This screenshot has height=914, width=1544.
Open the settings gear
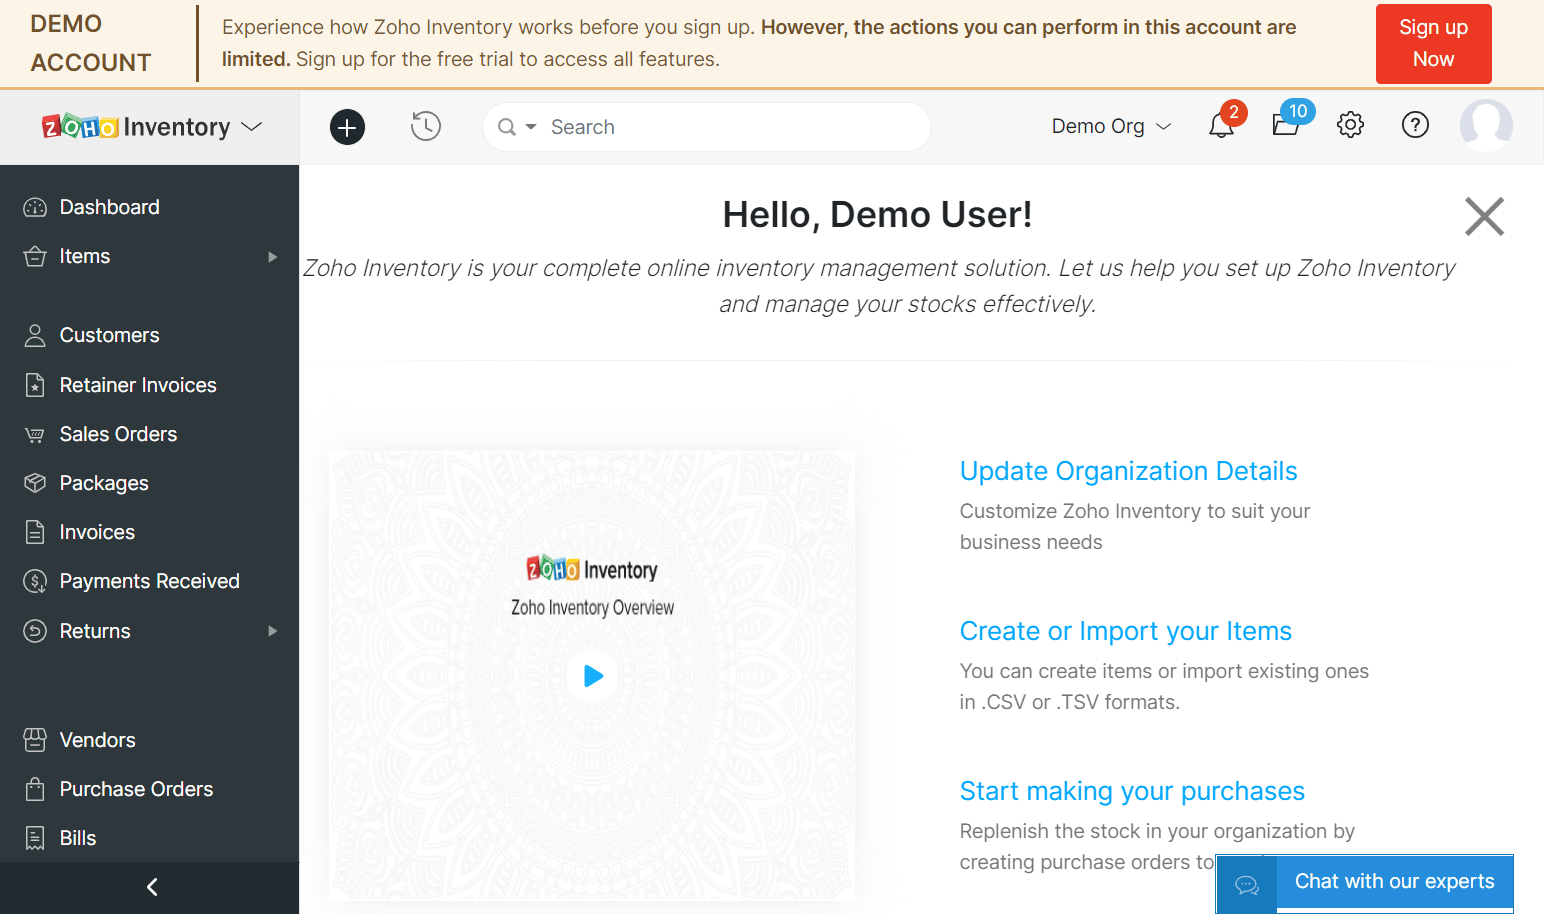pyautogui.click(x=1350, y=125)
